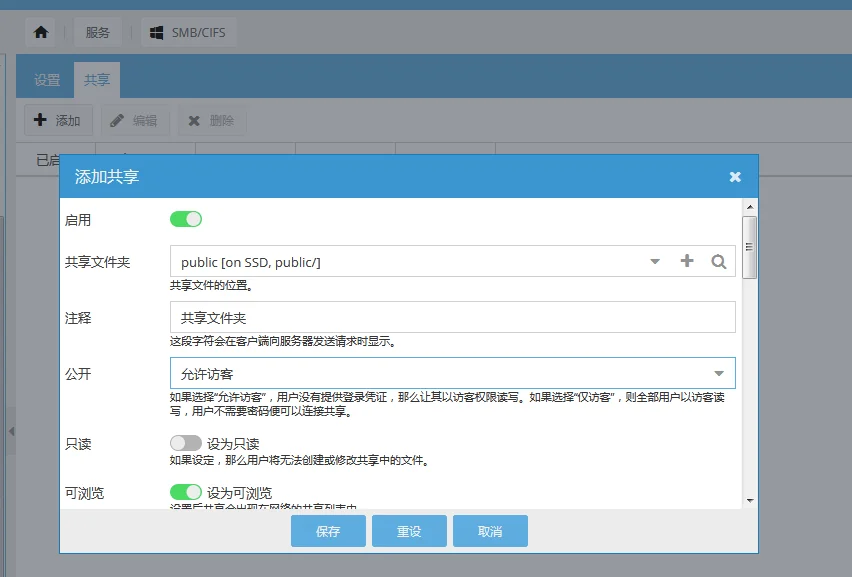This screenshot has height=577, width=852.
Task: Toggle the 启用 switch
Action: click(x=186, y=219)
